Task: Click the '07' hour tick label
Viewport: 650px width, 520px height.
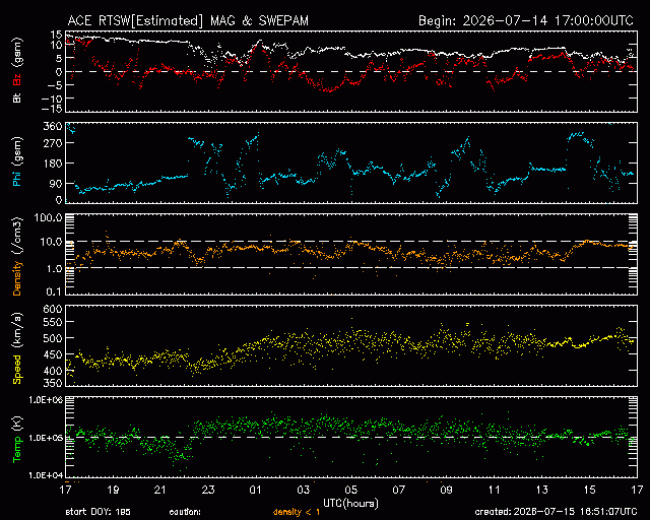Action: click(399, 490)
